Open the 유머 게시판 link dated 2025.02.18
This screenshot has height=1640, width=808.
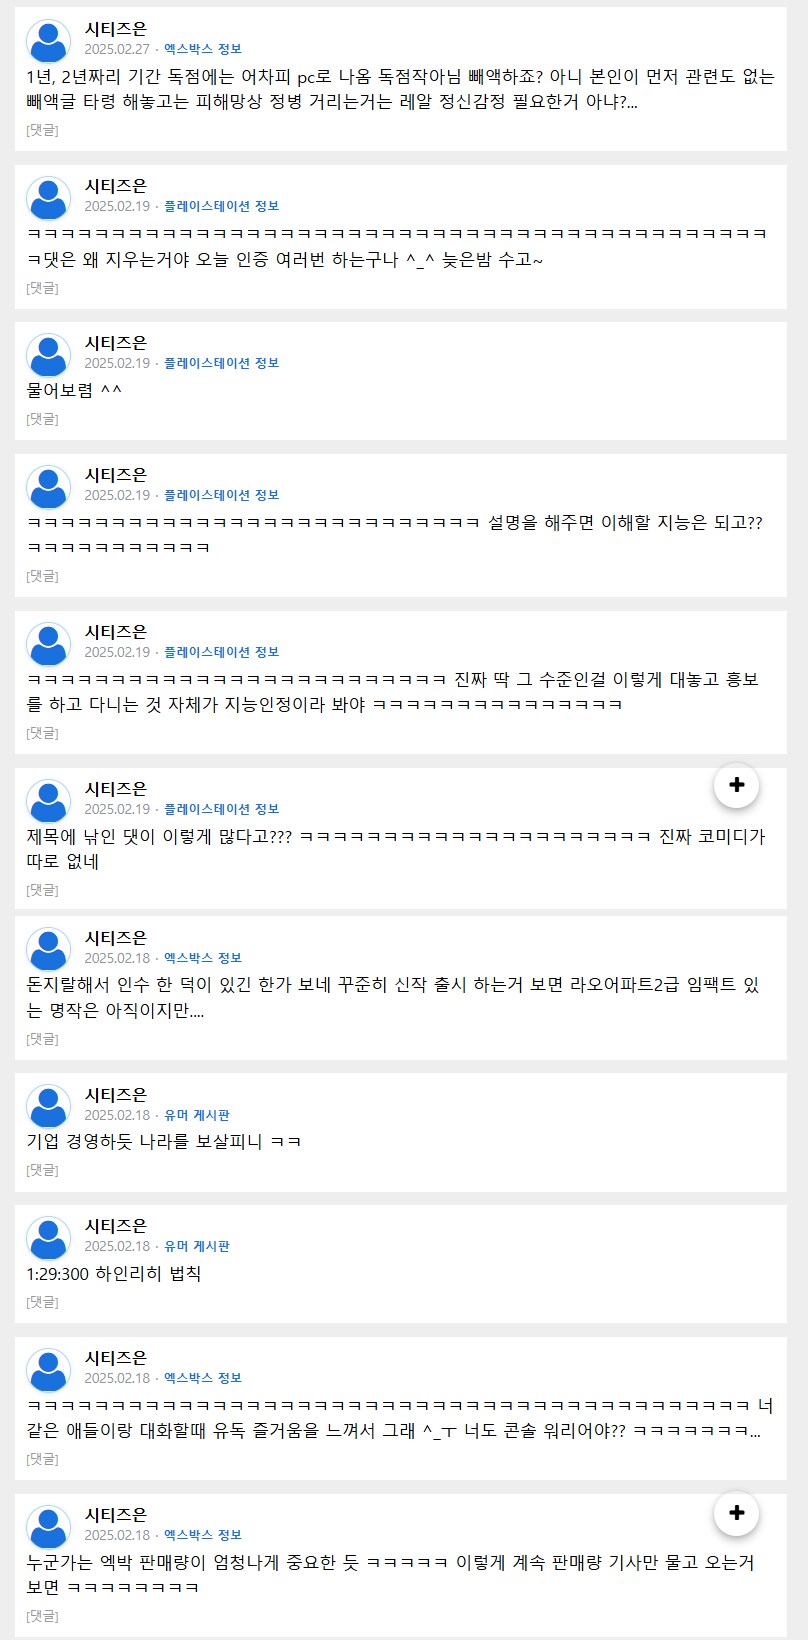click(197, 1115)
